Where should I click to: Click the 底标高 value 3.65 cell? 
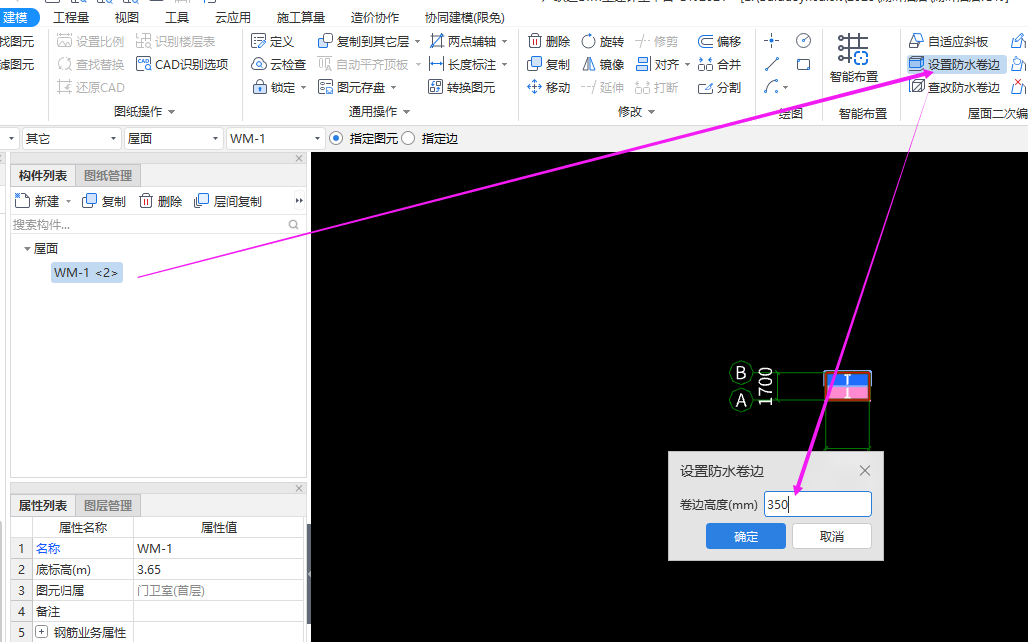click(x=218, y=569)
